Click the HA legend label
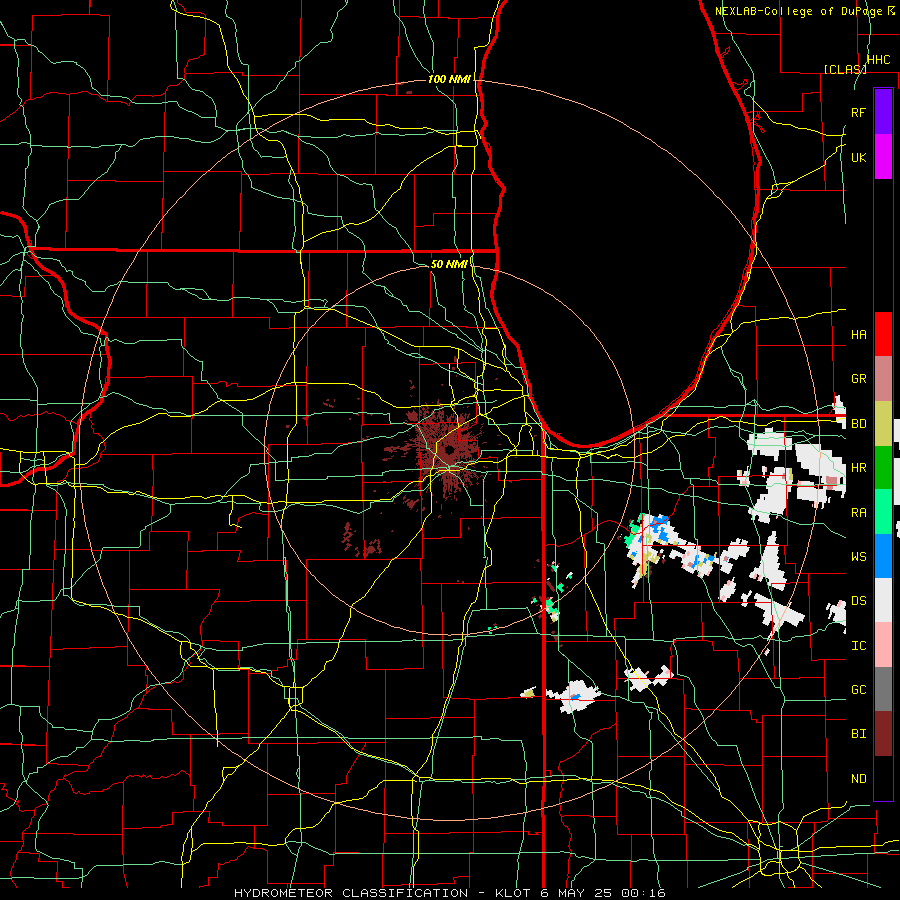Image resolution: width=900 pixels, height=900 pixels. click(858, 334)
